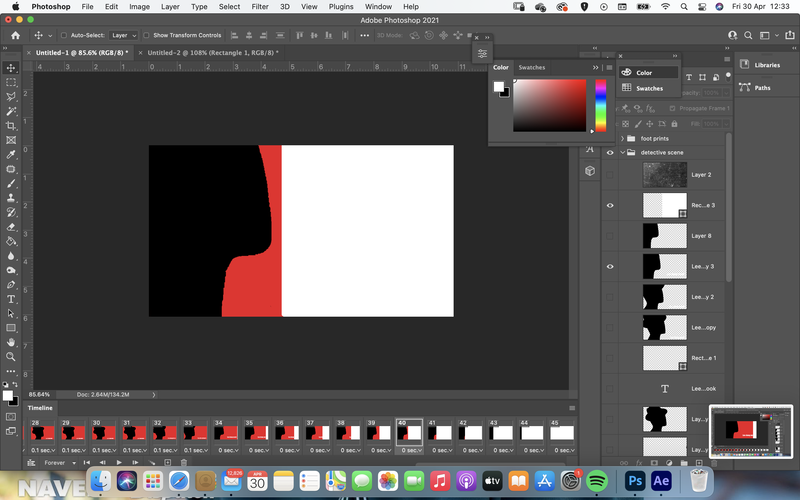Pick a hue on the rainbow slider
This screenshot has width=800, height=500.
[x=601, y=106]
